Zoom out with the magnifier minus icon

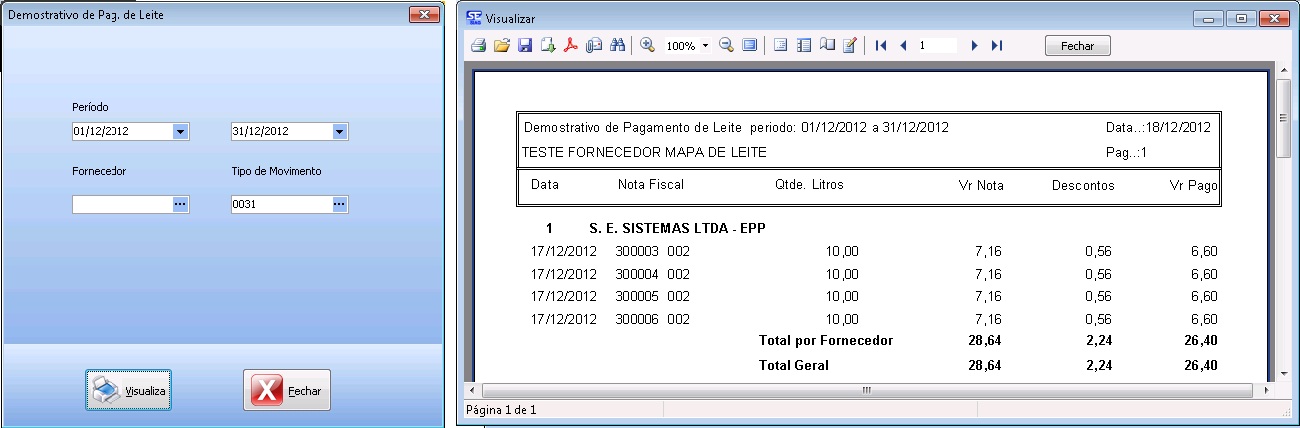726,46
